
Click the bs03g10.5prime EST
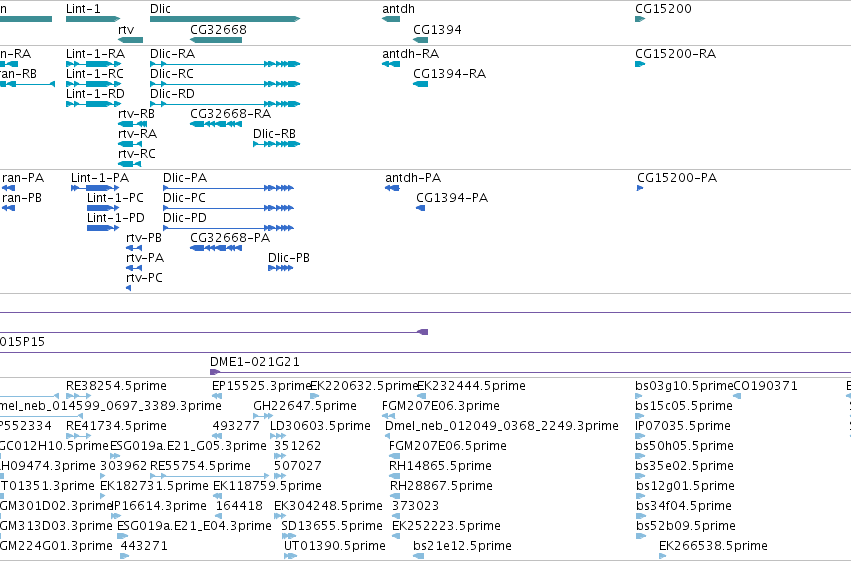(639, 396)
